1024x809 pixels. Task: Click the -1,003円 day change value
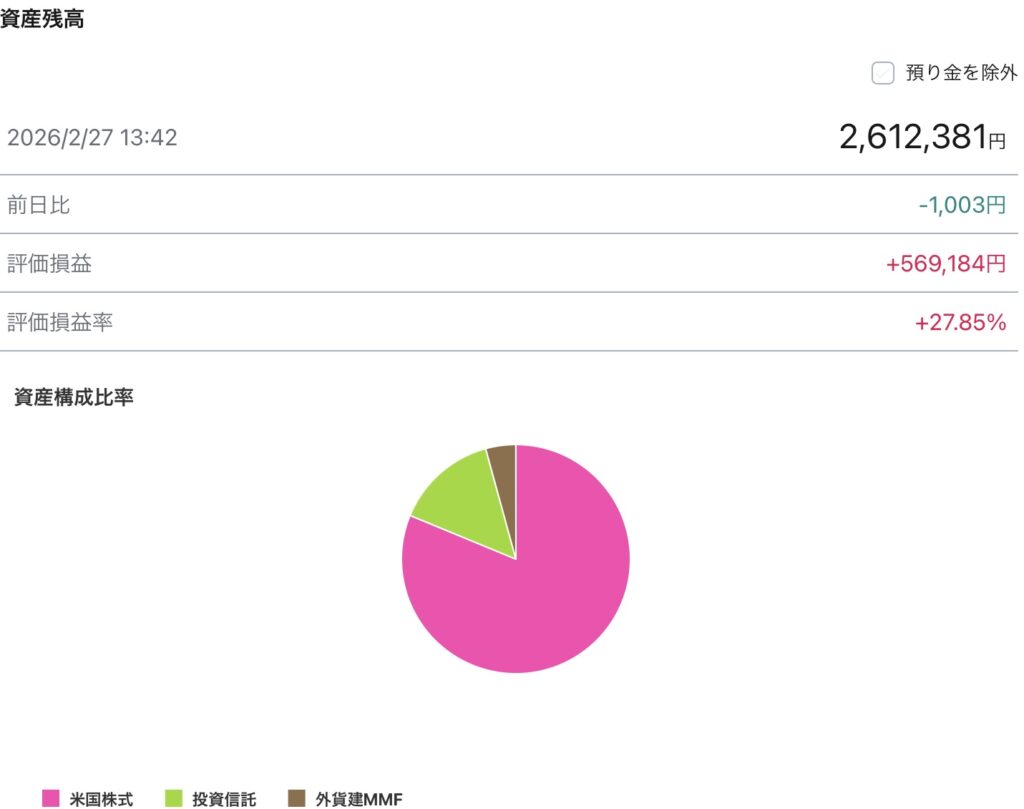click(961, 206)
